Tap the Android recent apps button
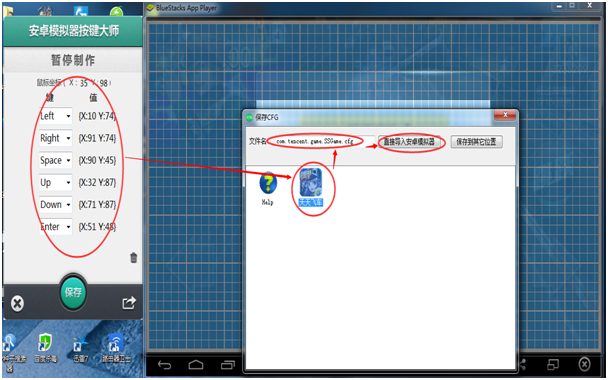The height and width of the screenshot is (380, 608). [228, 365]
